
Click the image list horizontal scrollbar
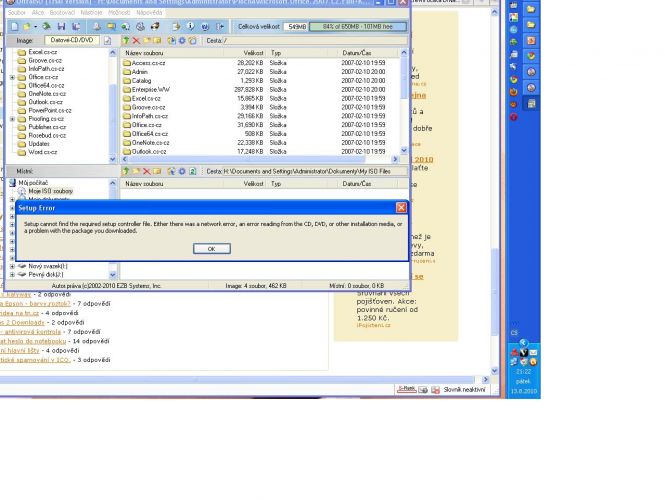point(246,159)
